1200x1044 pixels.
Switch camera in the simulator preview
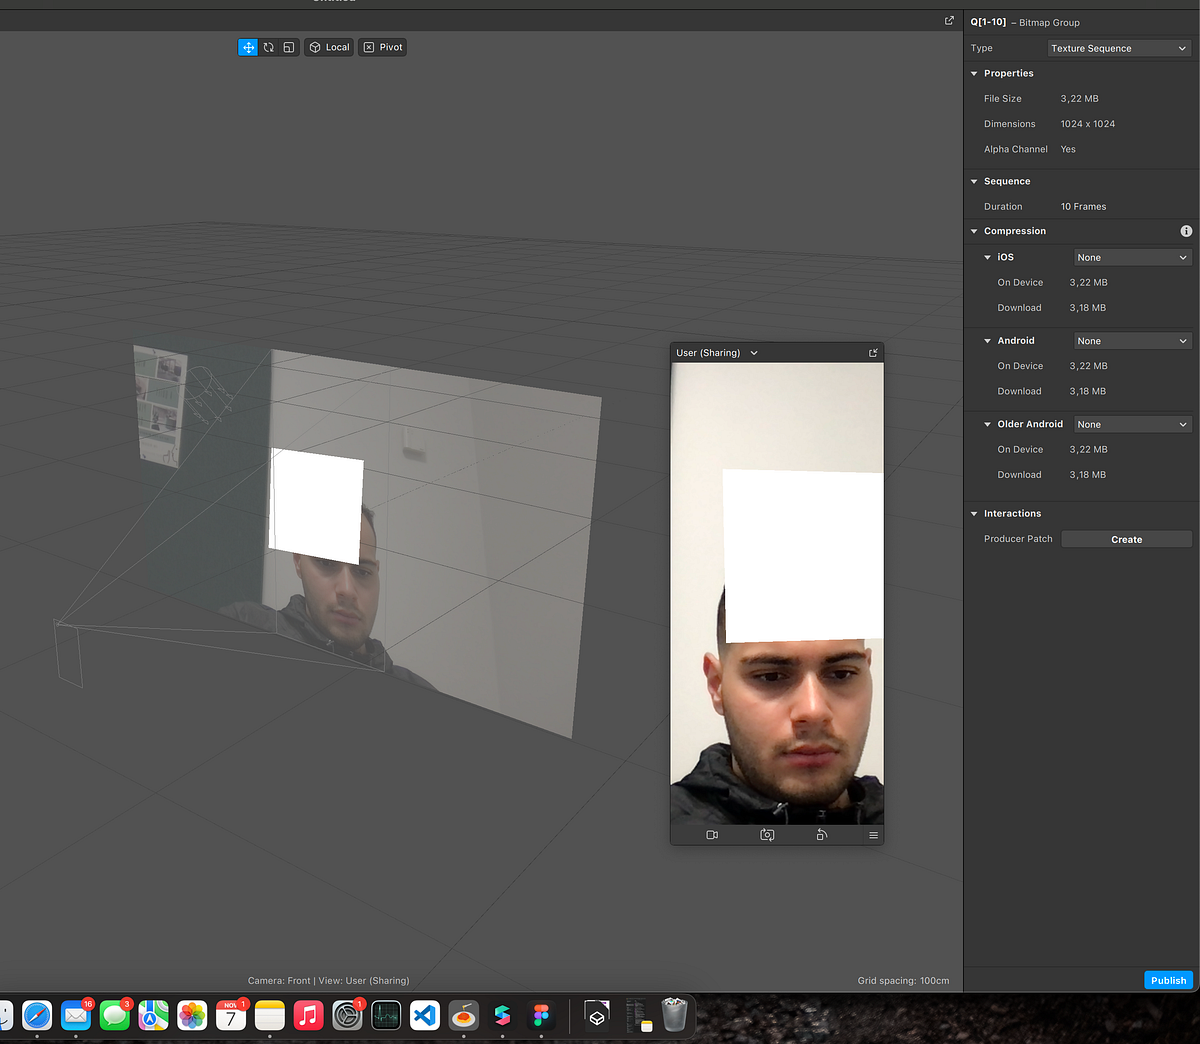pos(767,835)
